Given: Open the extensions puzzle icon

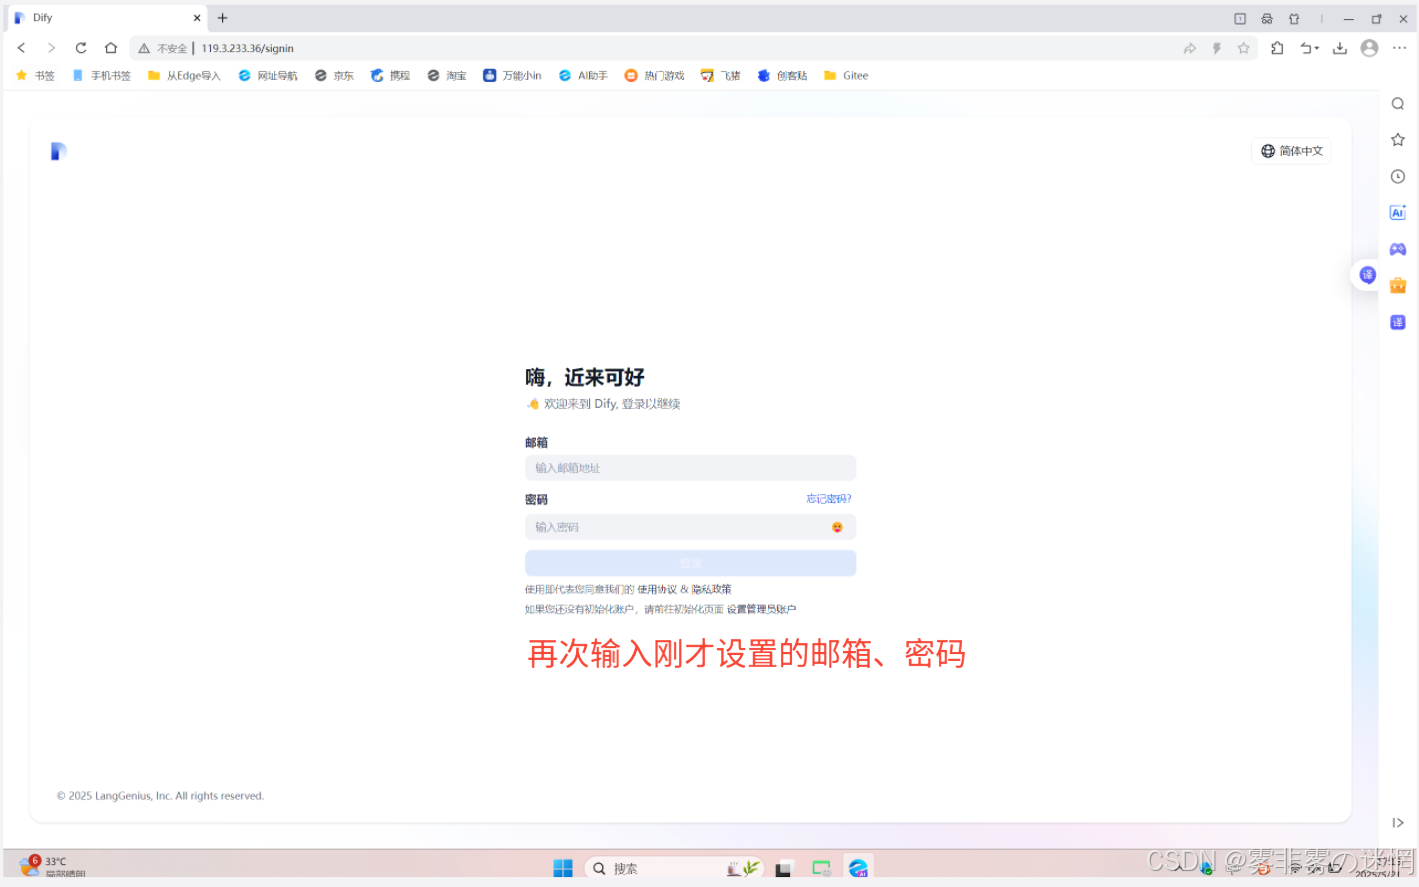Looking at the screenshot, I should [1277, 48].
